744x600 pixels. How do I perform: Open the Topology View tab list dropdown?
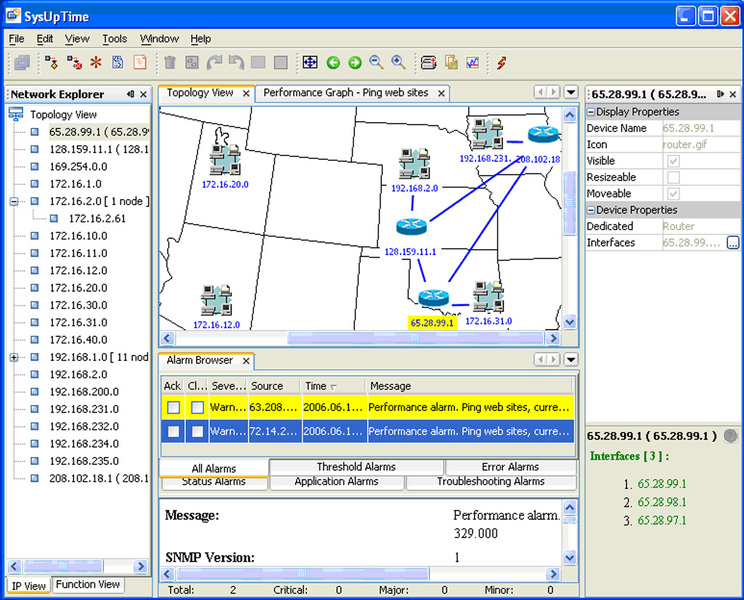point(571,92)
